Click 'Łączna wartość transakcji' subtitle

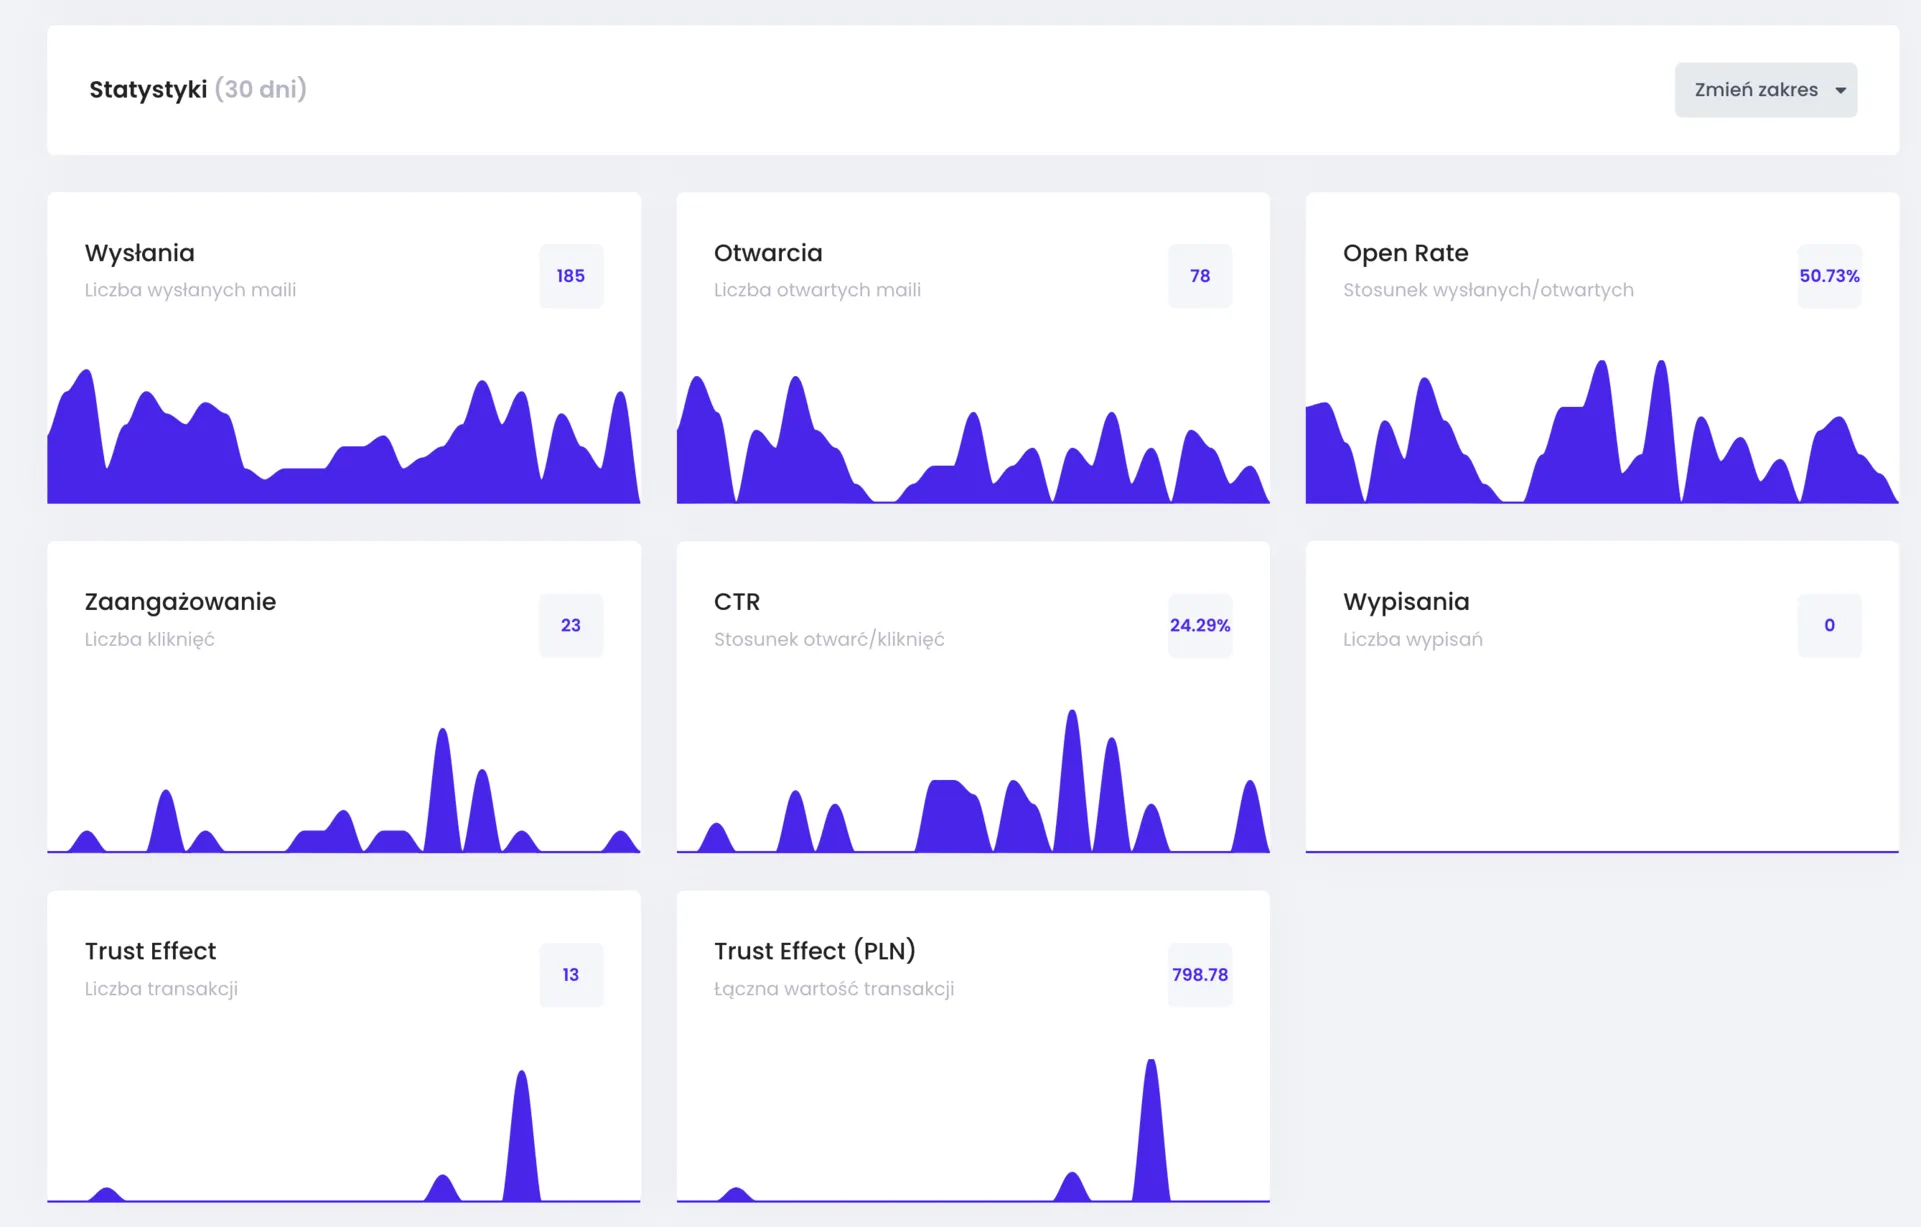coord(834,989)
